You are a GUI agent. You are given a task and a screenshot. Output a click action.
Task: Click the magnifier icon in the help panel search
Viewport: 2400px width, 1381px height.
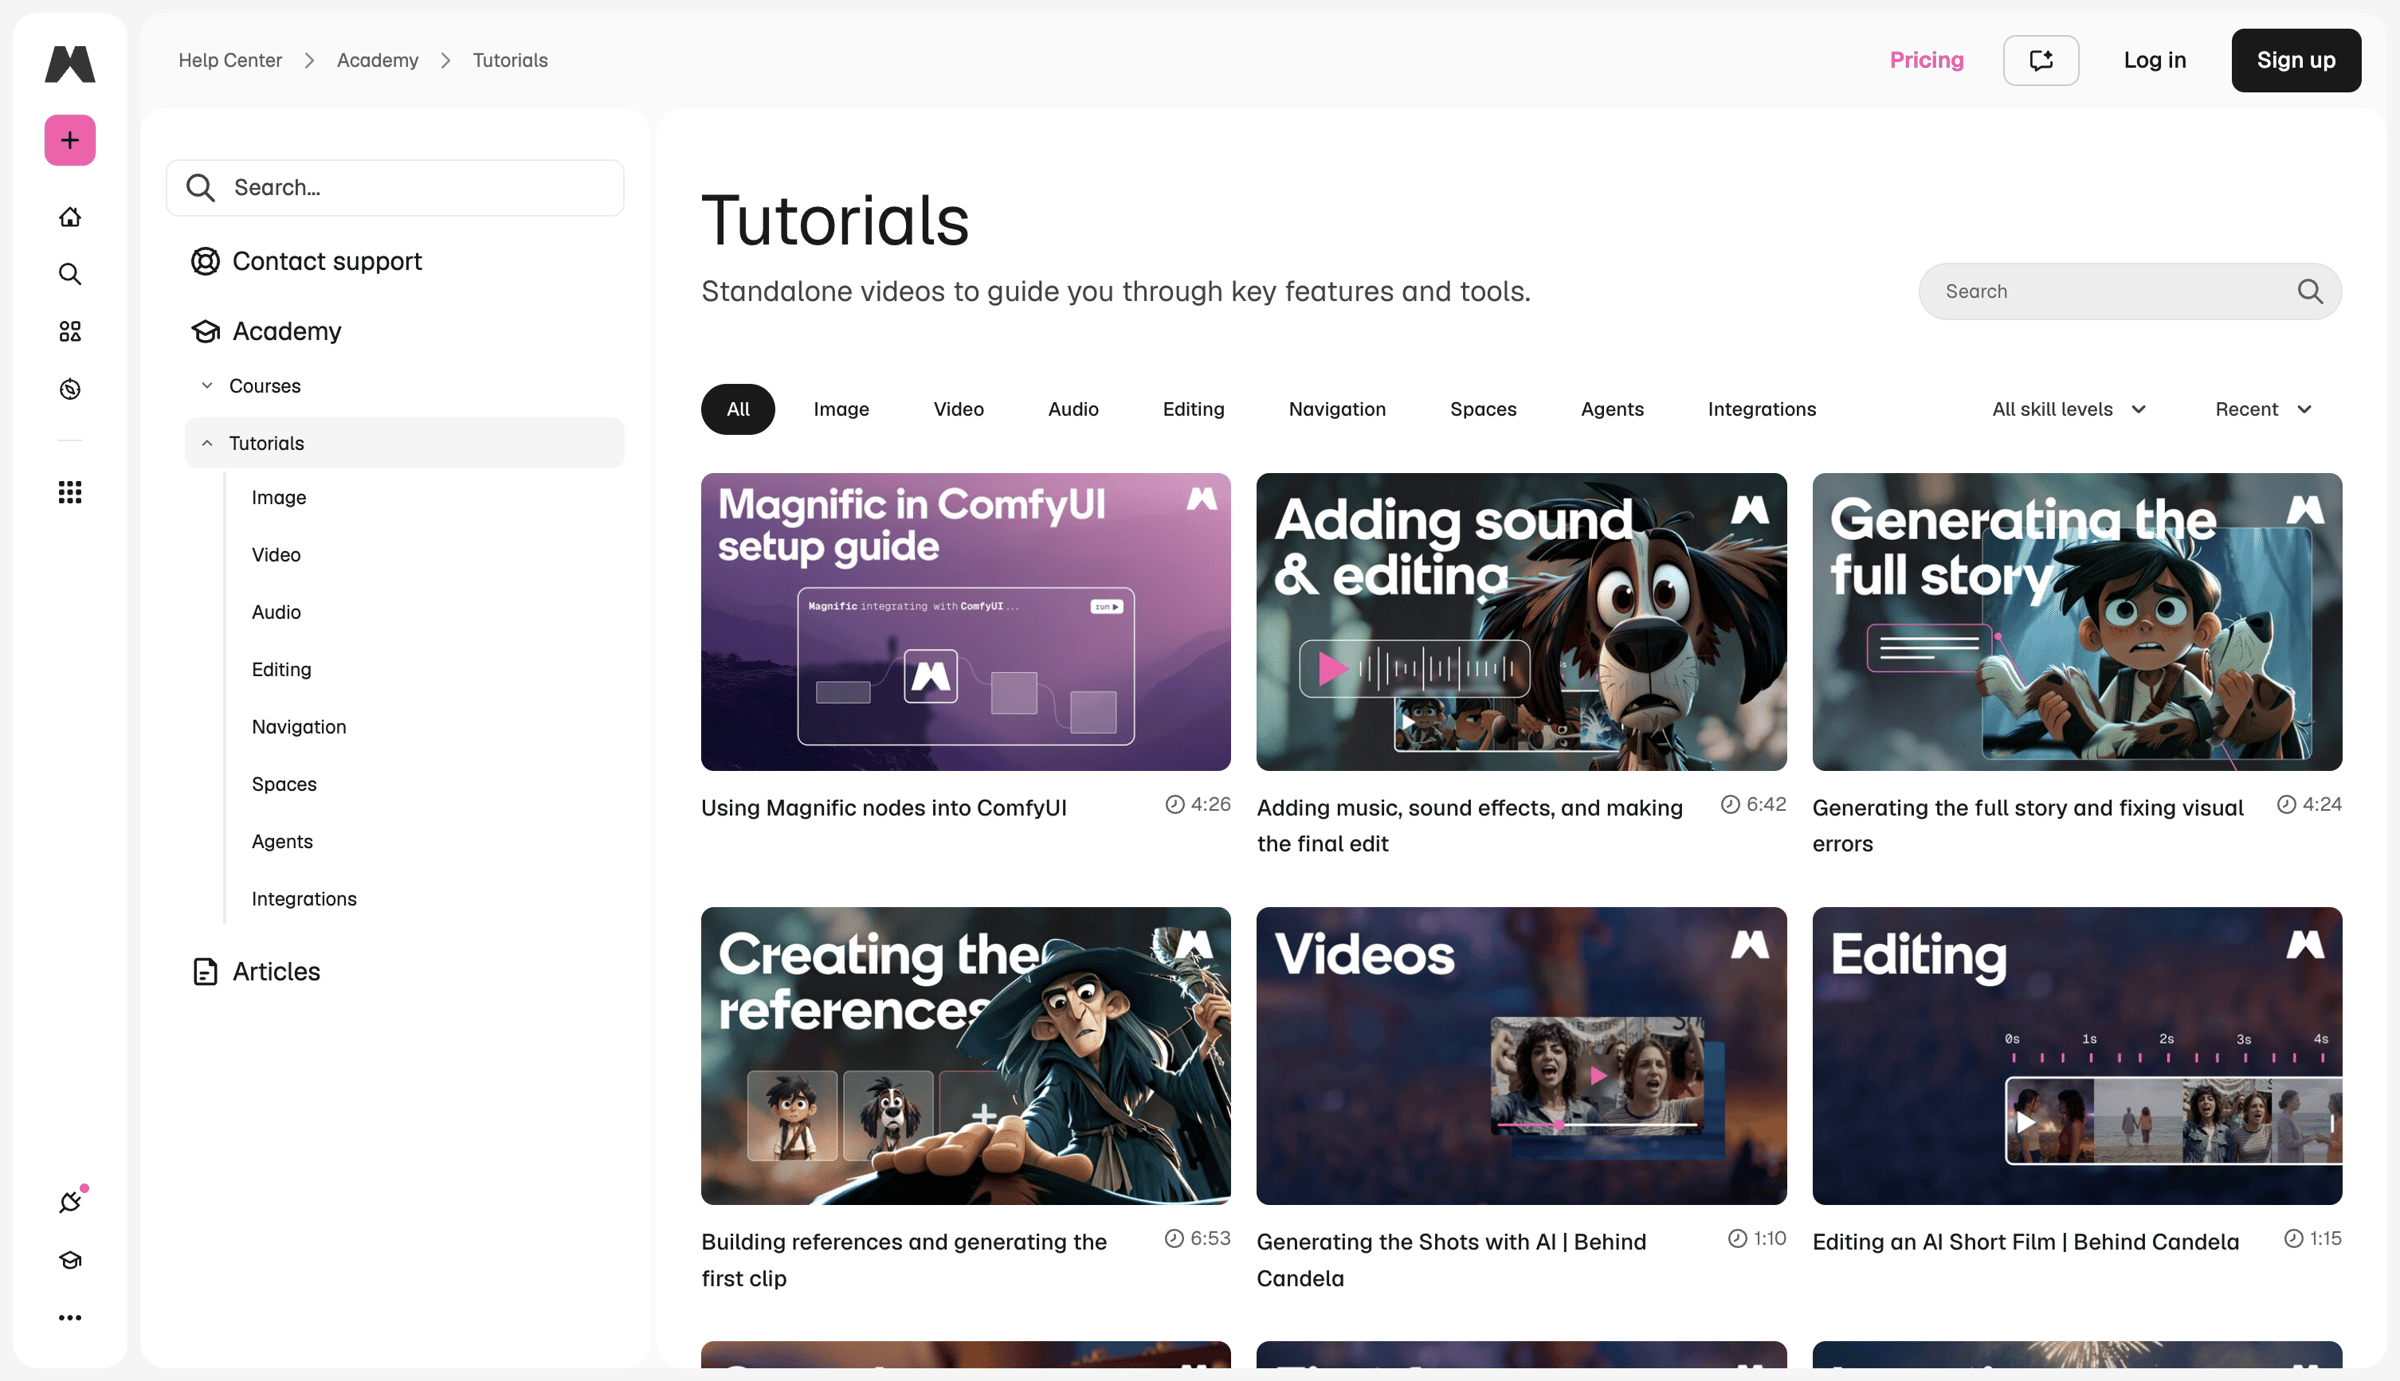tap(201, 188)
